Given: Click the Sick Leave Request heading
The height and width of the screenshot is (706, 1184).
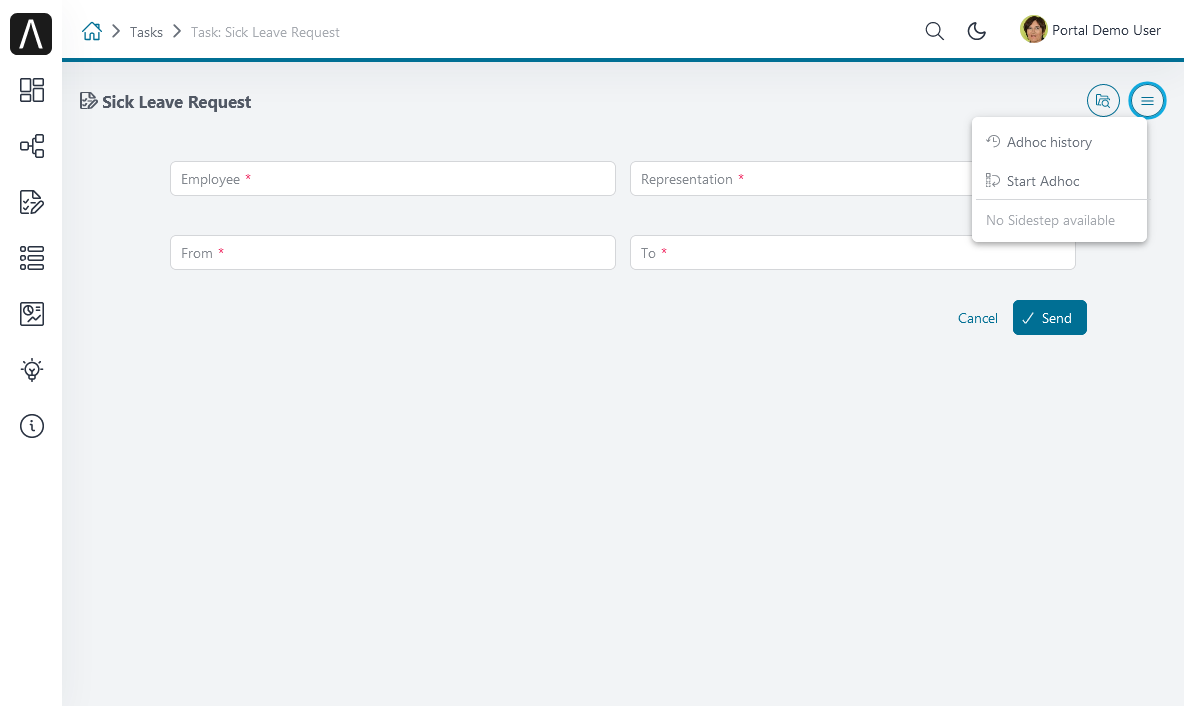Looking at the screenshot, I should pos(176,102).
